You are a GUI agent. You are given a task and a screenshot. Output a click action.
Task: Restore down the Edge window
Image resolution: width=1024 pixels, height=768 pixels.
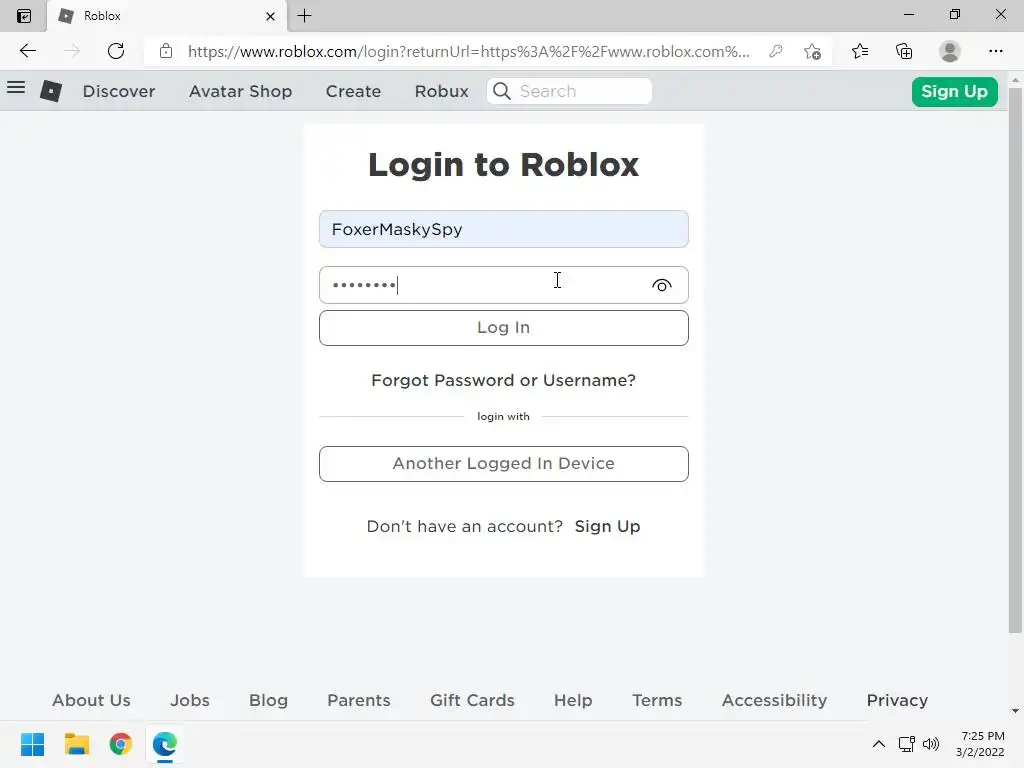[x=955, y=14]
